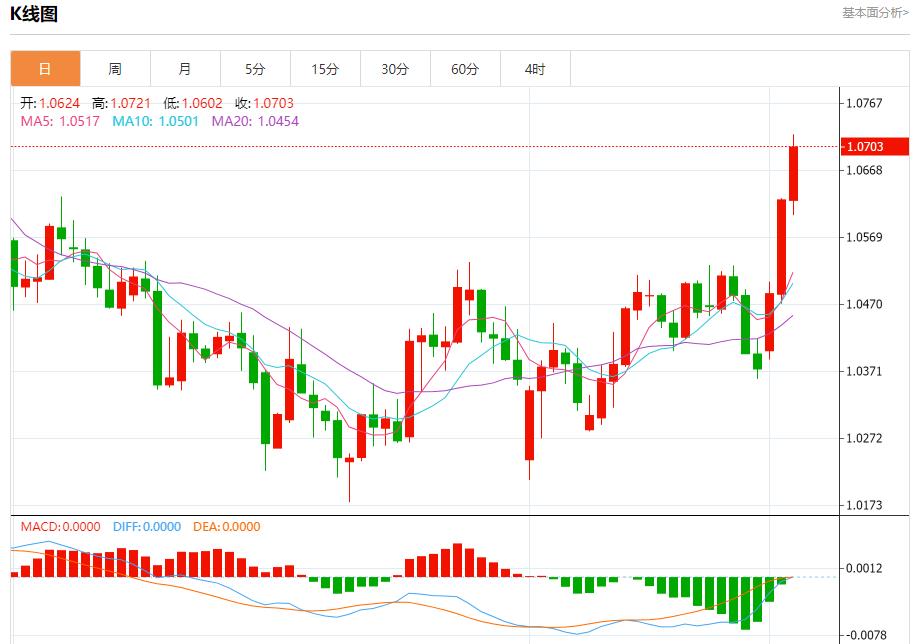Click the K线图 heading

tap(34, 13)
